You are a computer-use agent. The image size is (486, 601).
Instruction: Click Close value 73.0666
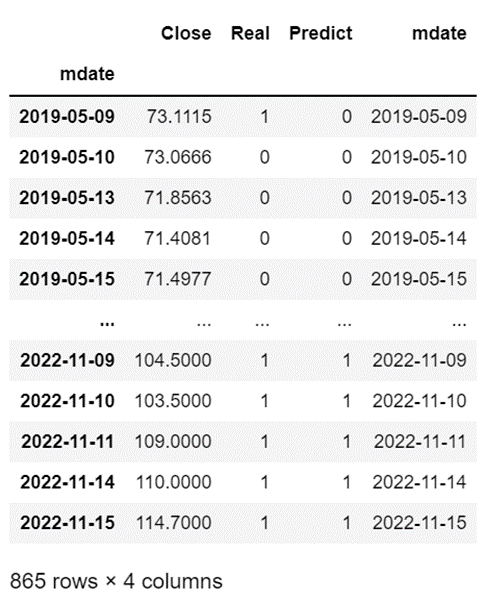point(178,157)
